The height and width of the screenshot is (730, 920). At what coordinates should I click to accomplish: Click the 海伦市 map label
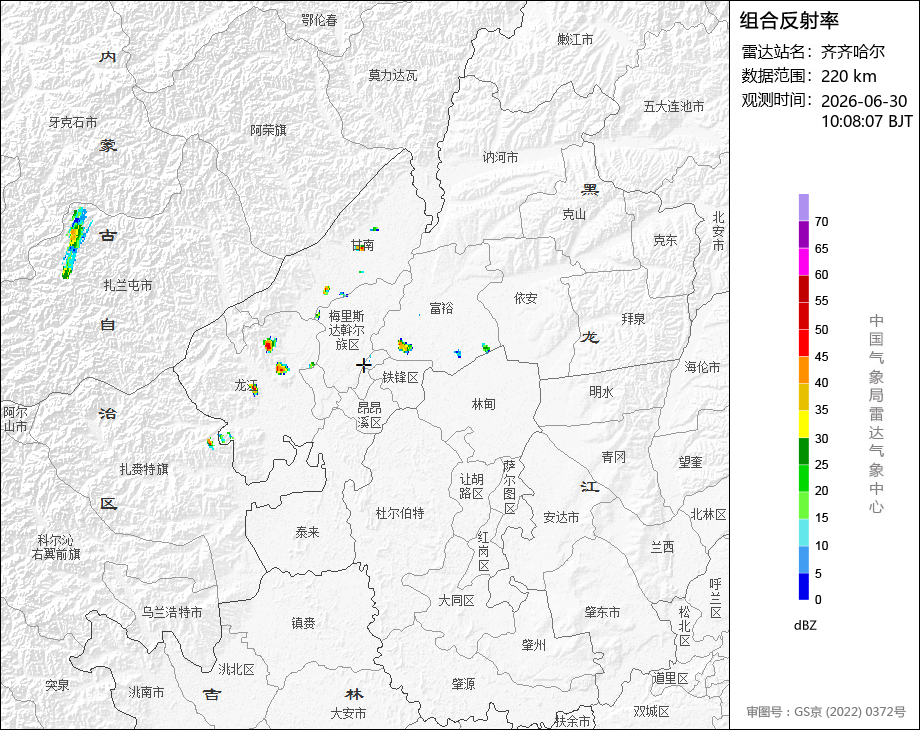(702, 367)
